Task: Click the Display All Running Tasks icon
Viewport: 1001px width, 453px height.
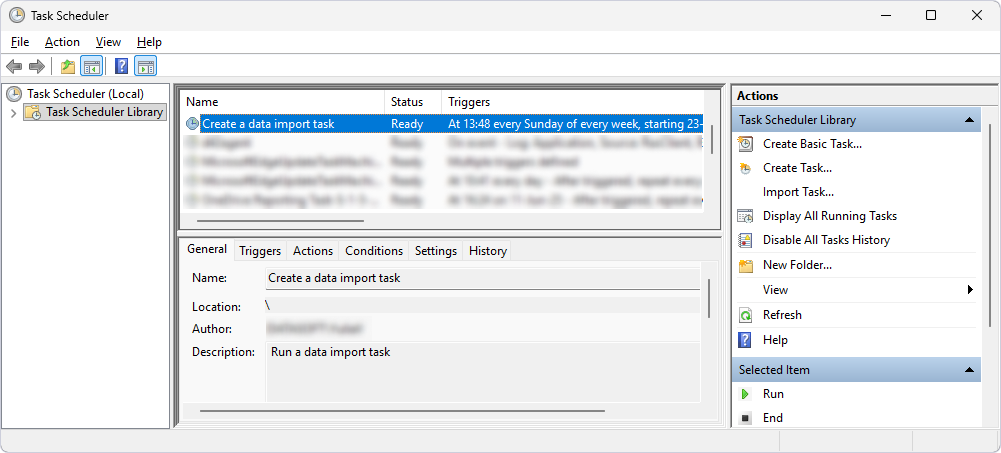Action: coord(745,216)
